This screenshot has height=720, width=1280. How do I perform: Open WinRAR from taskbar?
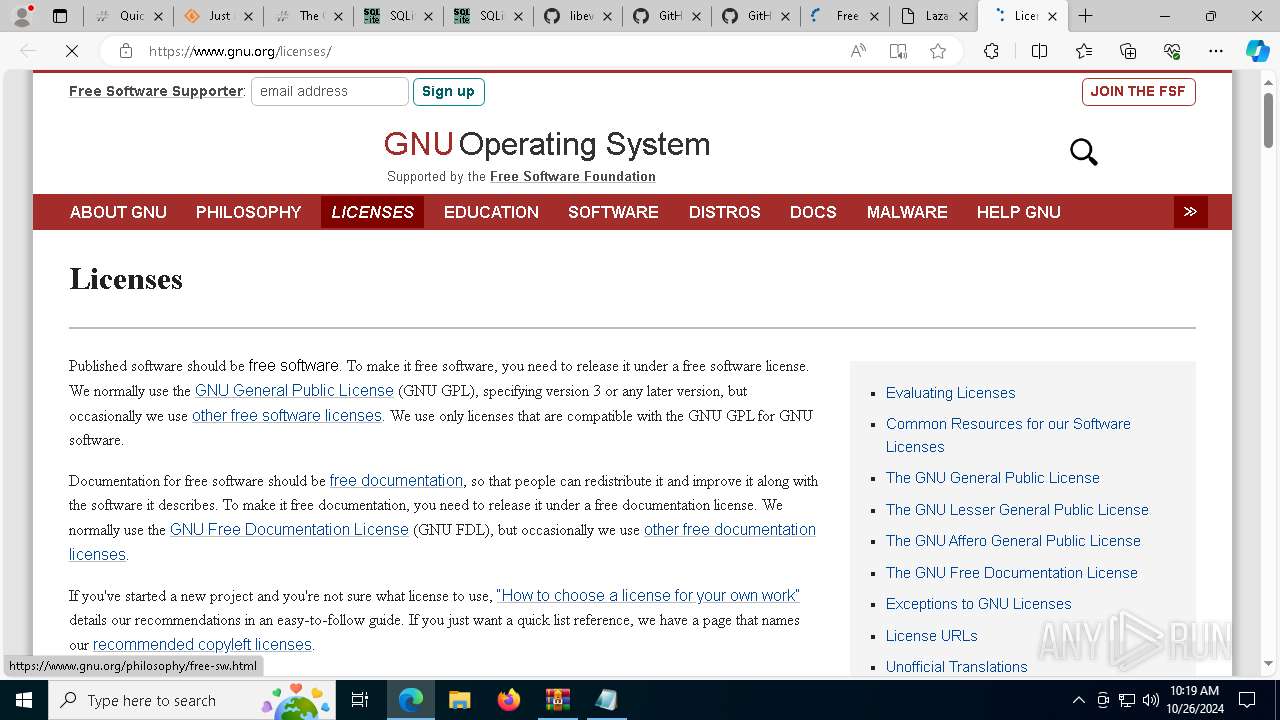click(557, 700)
